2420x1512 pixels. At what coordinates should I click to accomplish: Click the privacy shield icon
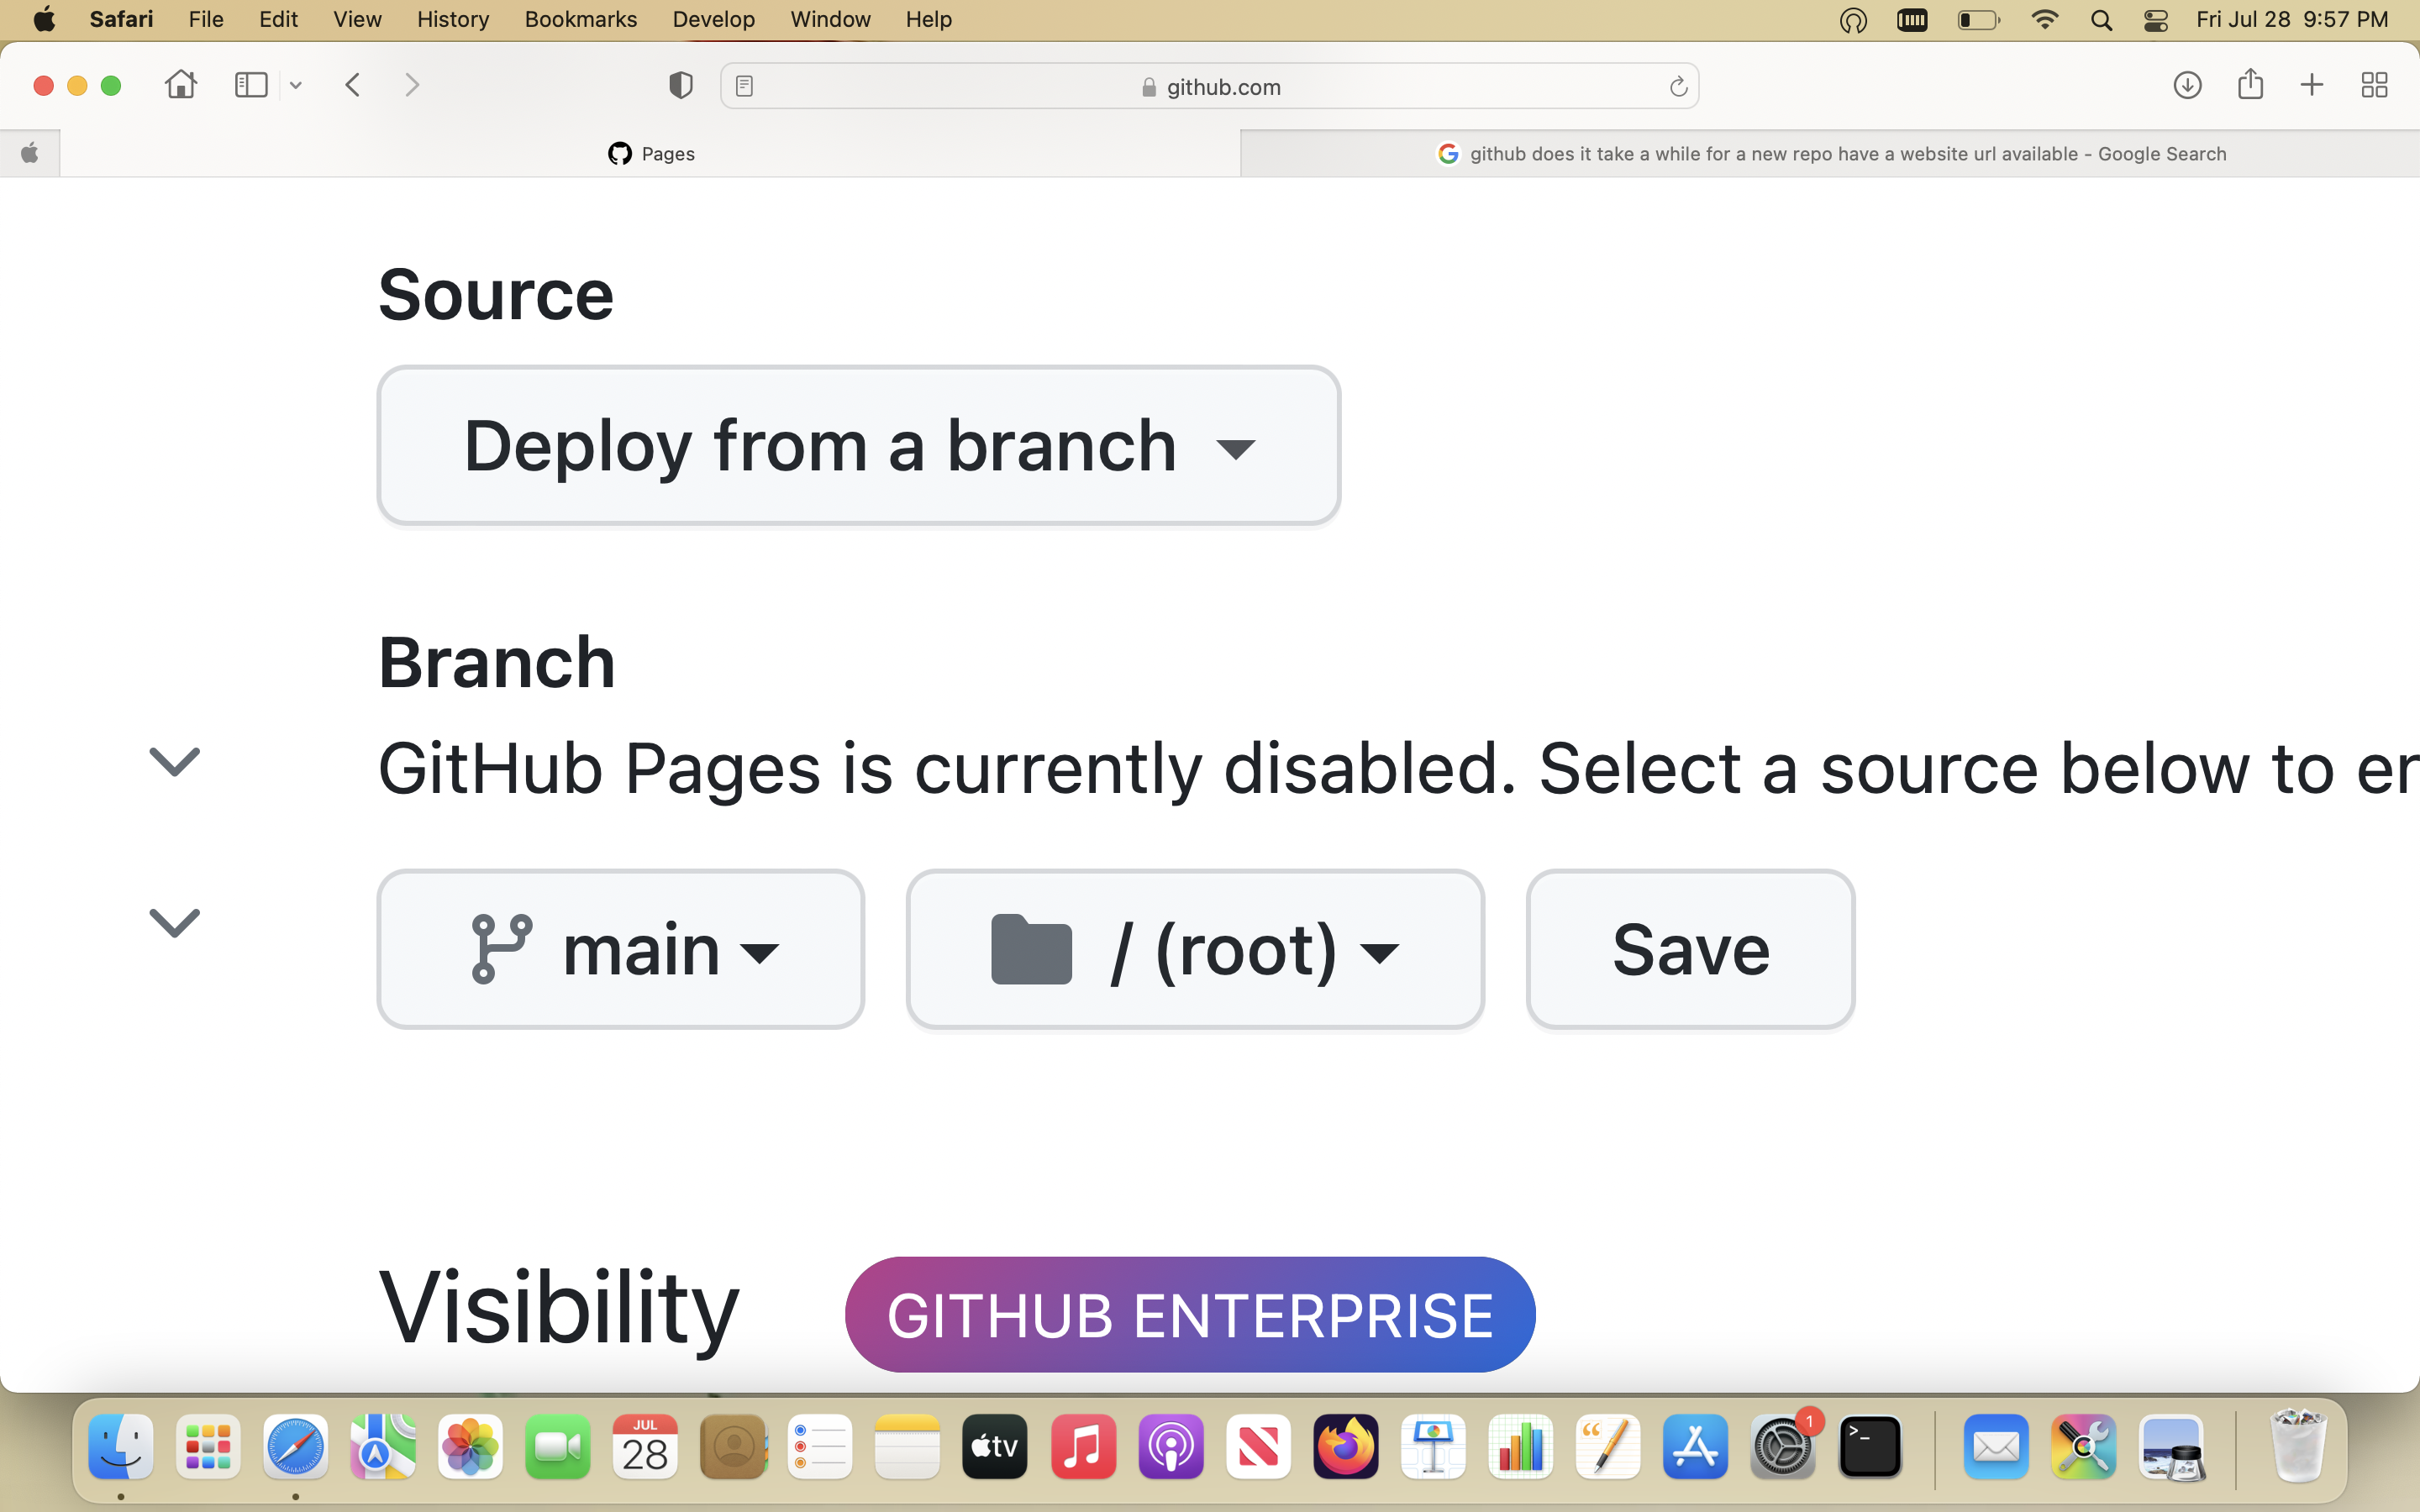click(x=681, y=86)
